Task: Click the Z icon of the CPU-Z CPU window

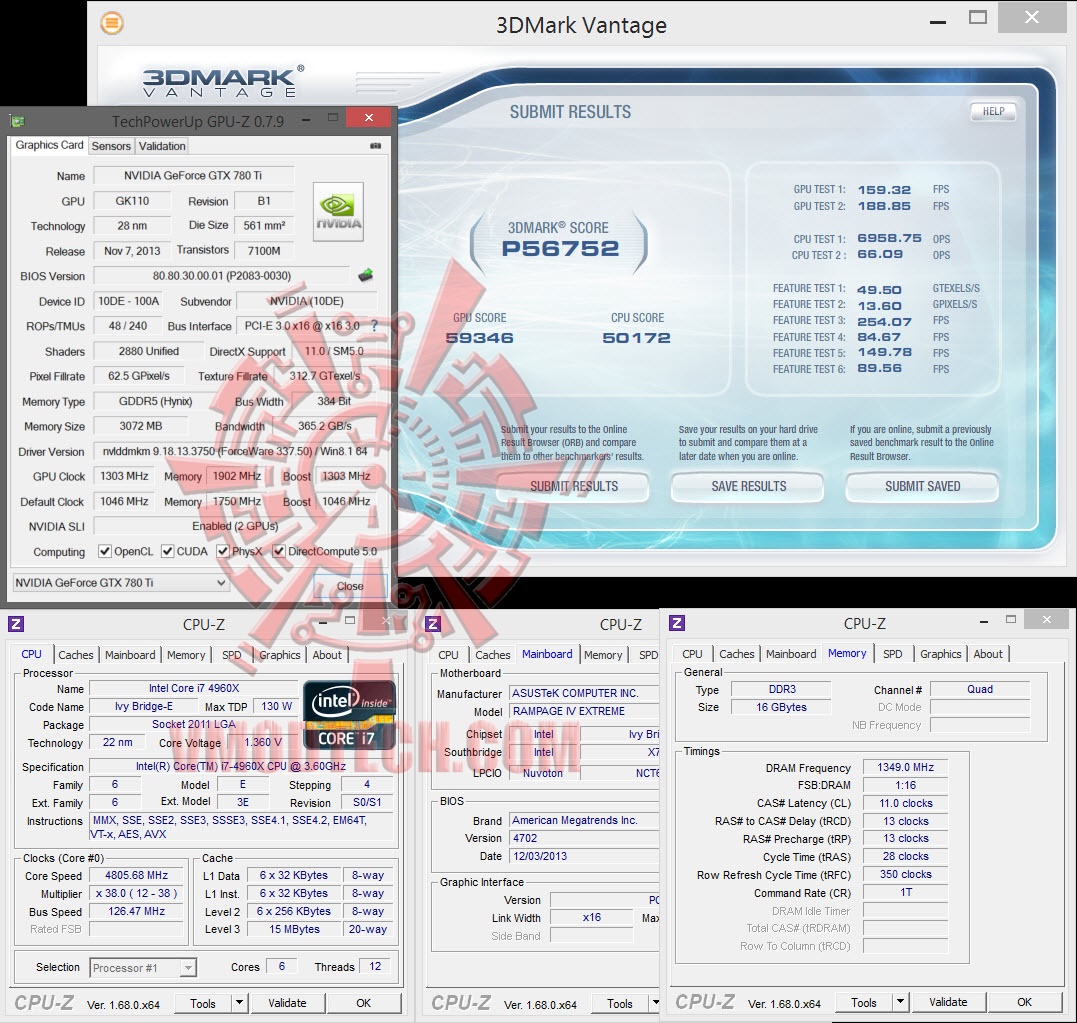Action: tap(16, 624)
